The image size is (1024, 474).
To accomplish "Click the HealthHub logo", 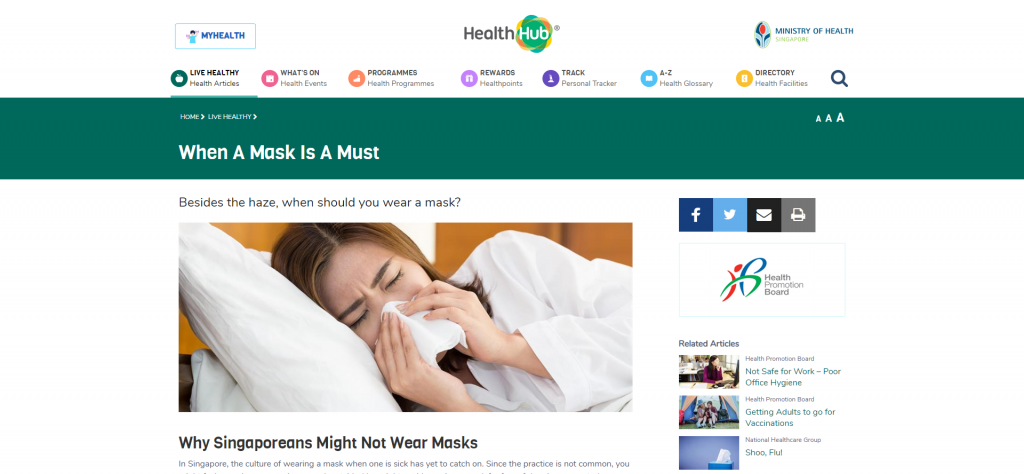I will (x=511, y=33).
